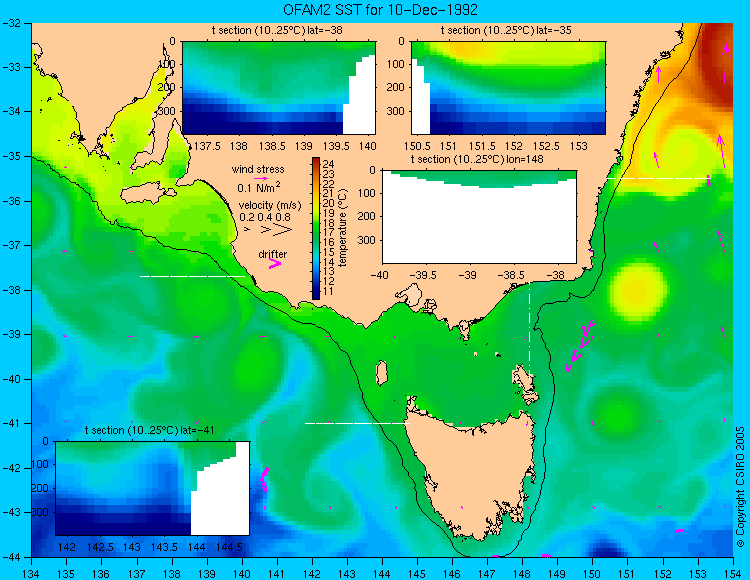Click King Island on the map
This screenshot has height=580, width=750.
point(381,373)
